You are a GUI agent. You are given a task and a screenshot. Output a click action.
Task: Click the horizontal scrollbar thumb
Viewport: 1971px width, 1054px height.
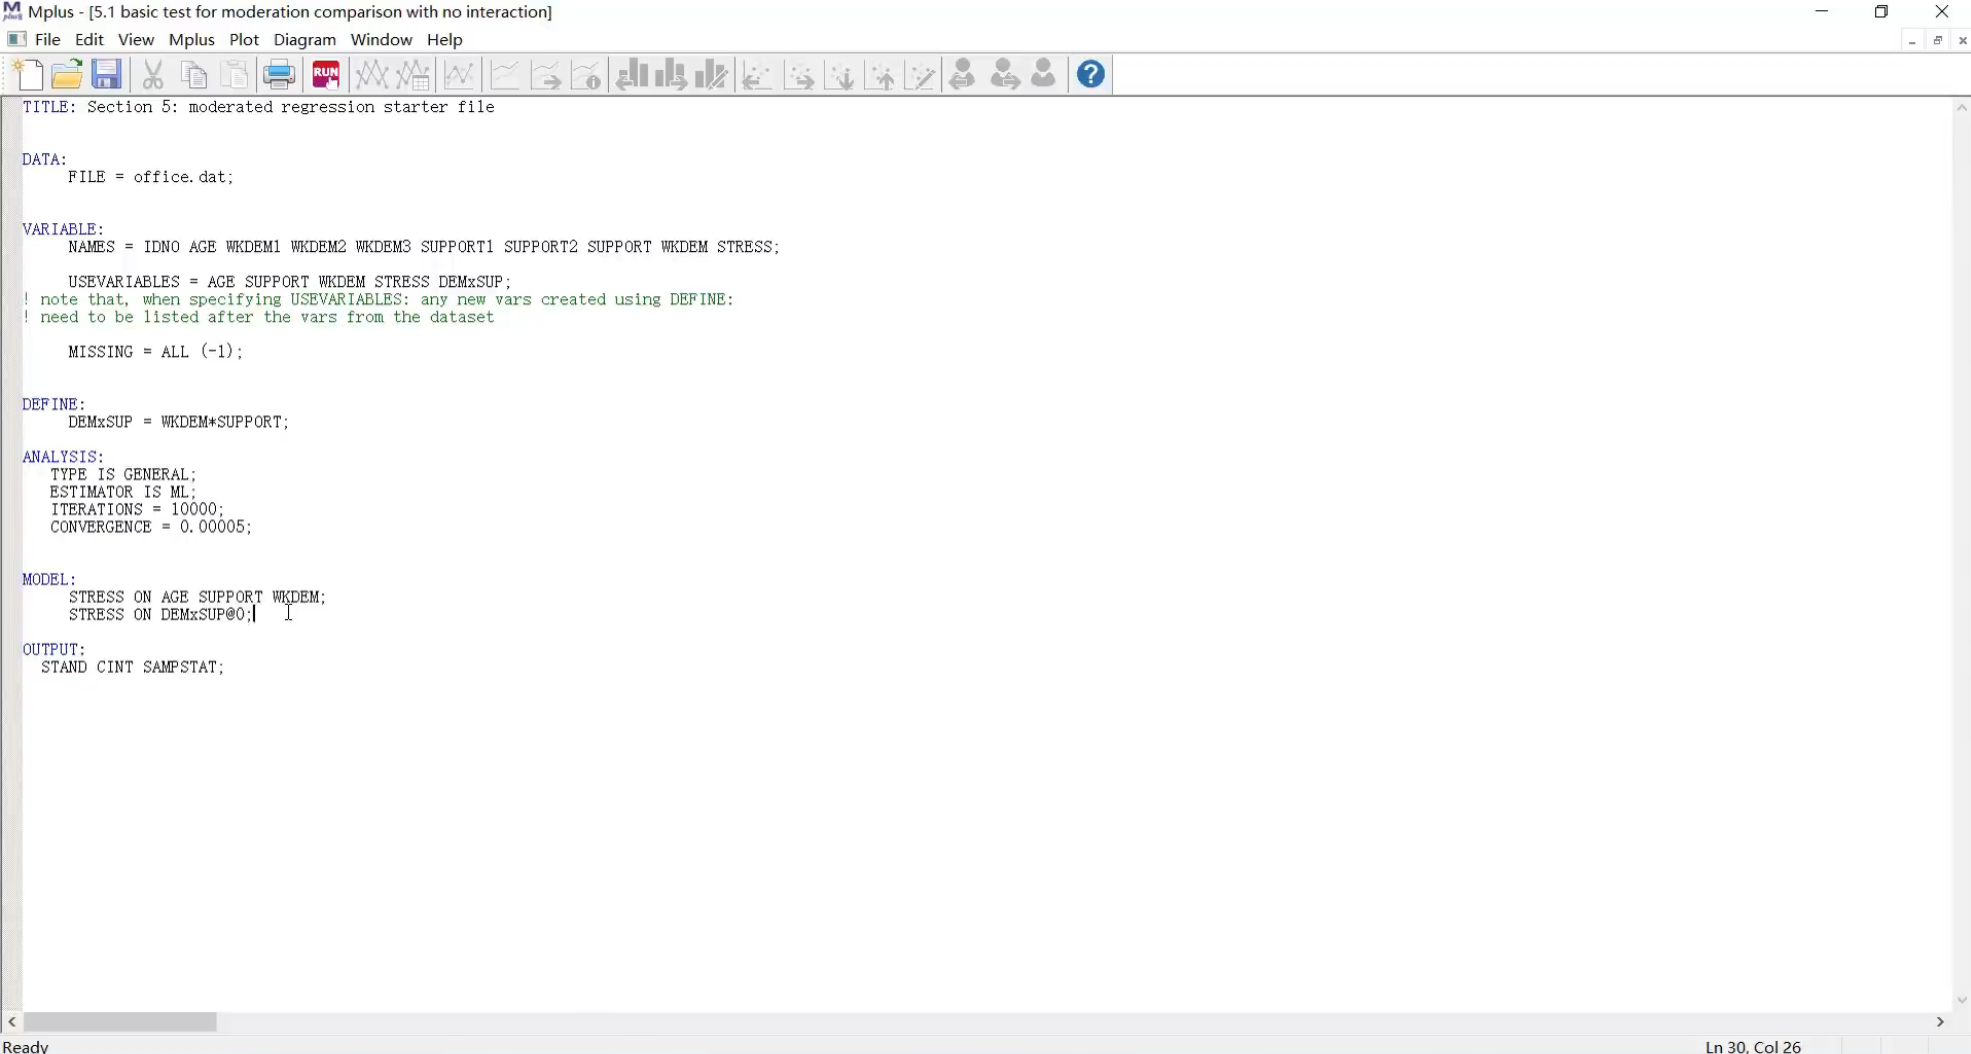[120, 1022]
